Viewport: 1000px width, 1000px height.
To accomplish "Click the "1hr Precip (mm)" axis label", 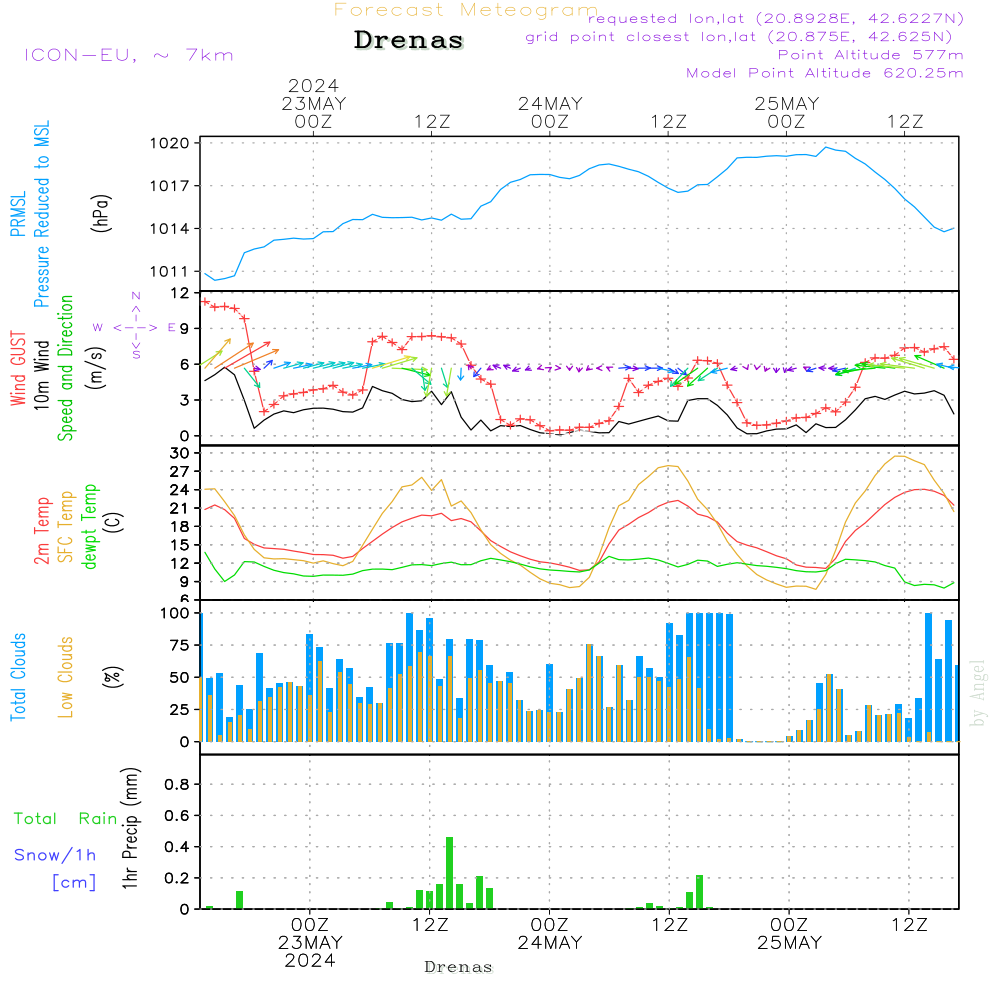I will (x=129, y=828).
